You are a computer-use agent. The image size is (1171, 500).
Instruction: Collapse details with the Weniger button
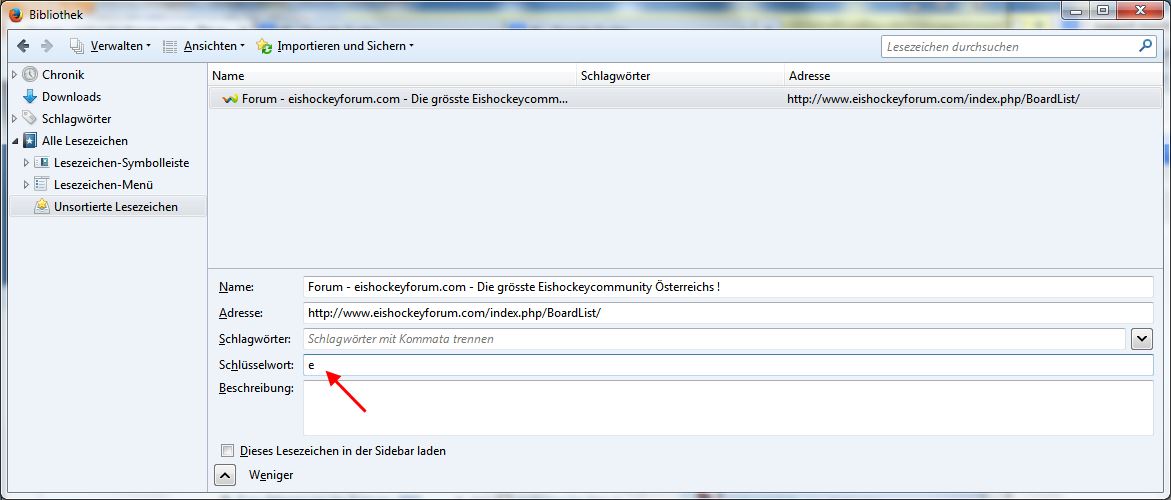pos(227,475)
